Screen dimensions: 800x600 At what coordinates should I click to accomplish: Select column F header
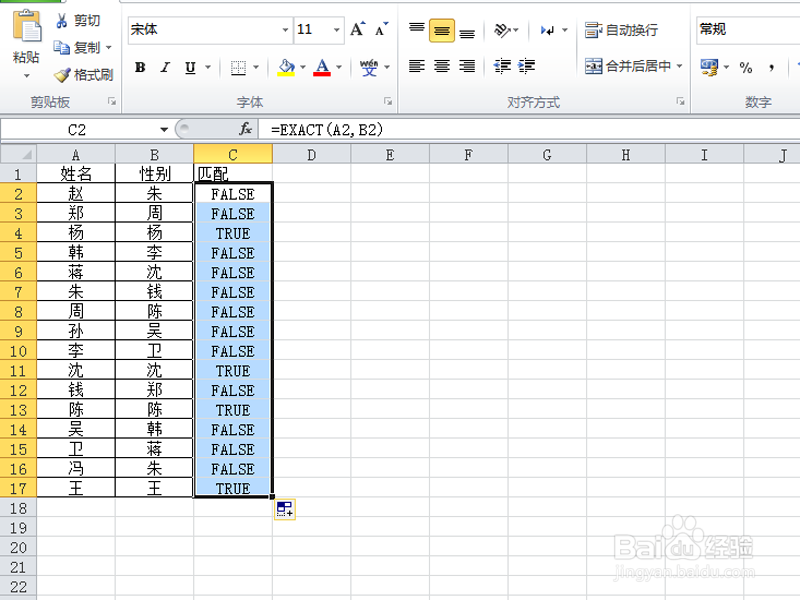[468, 155]
